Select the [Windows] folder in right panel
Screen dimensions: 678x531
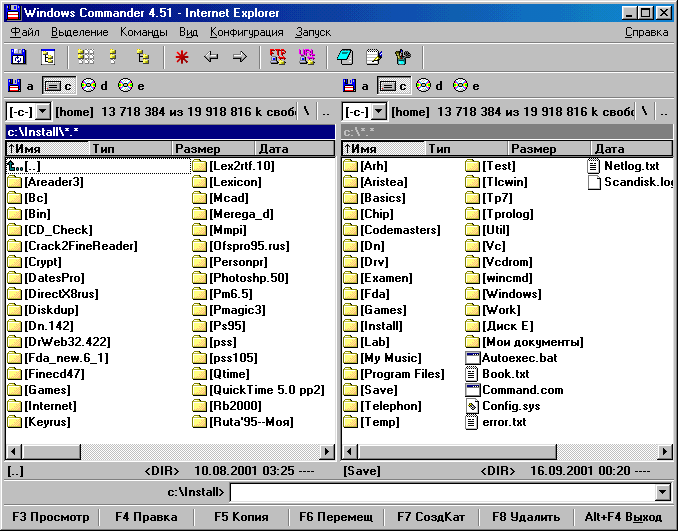coord(504,294)
